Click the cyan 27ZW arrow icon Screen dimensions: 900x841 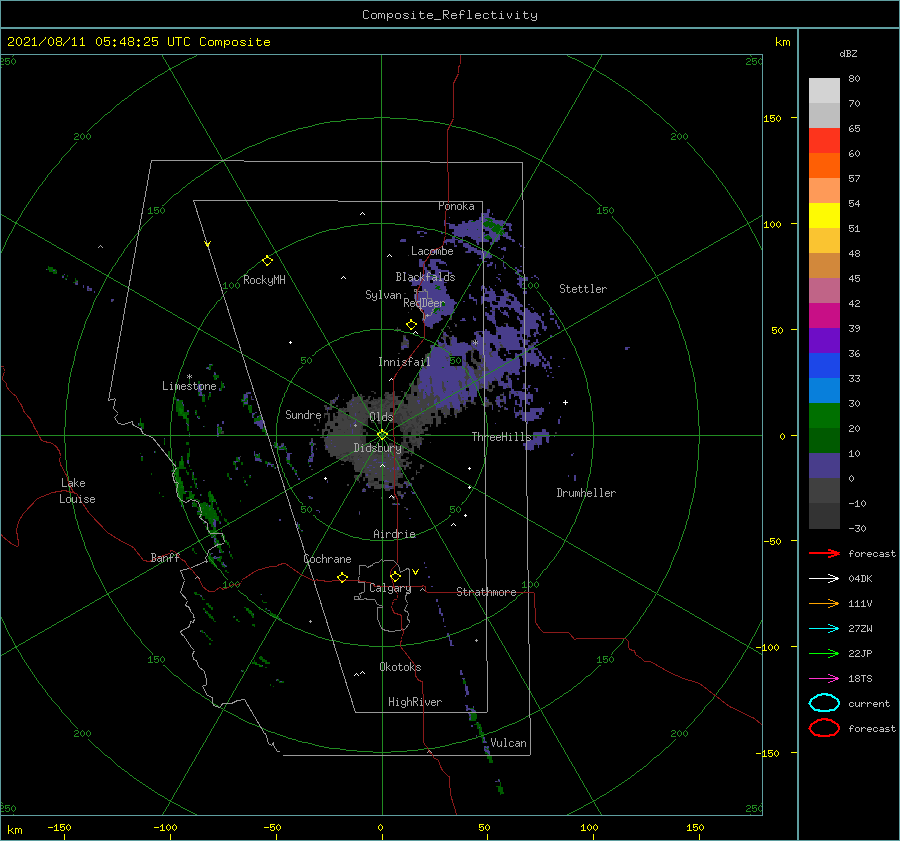824,629
